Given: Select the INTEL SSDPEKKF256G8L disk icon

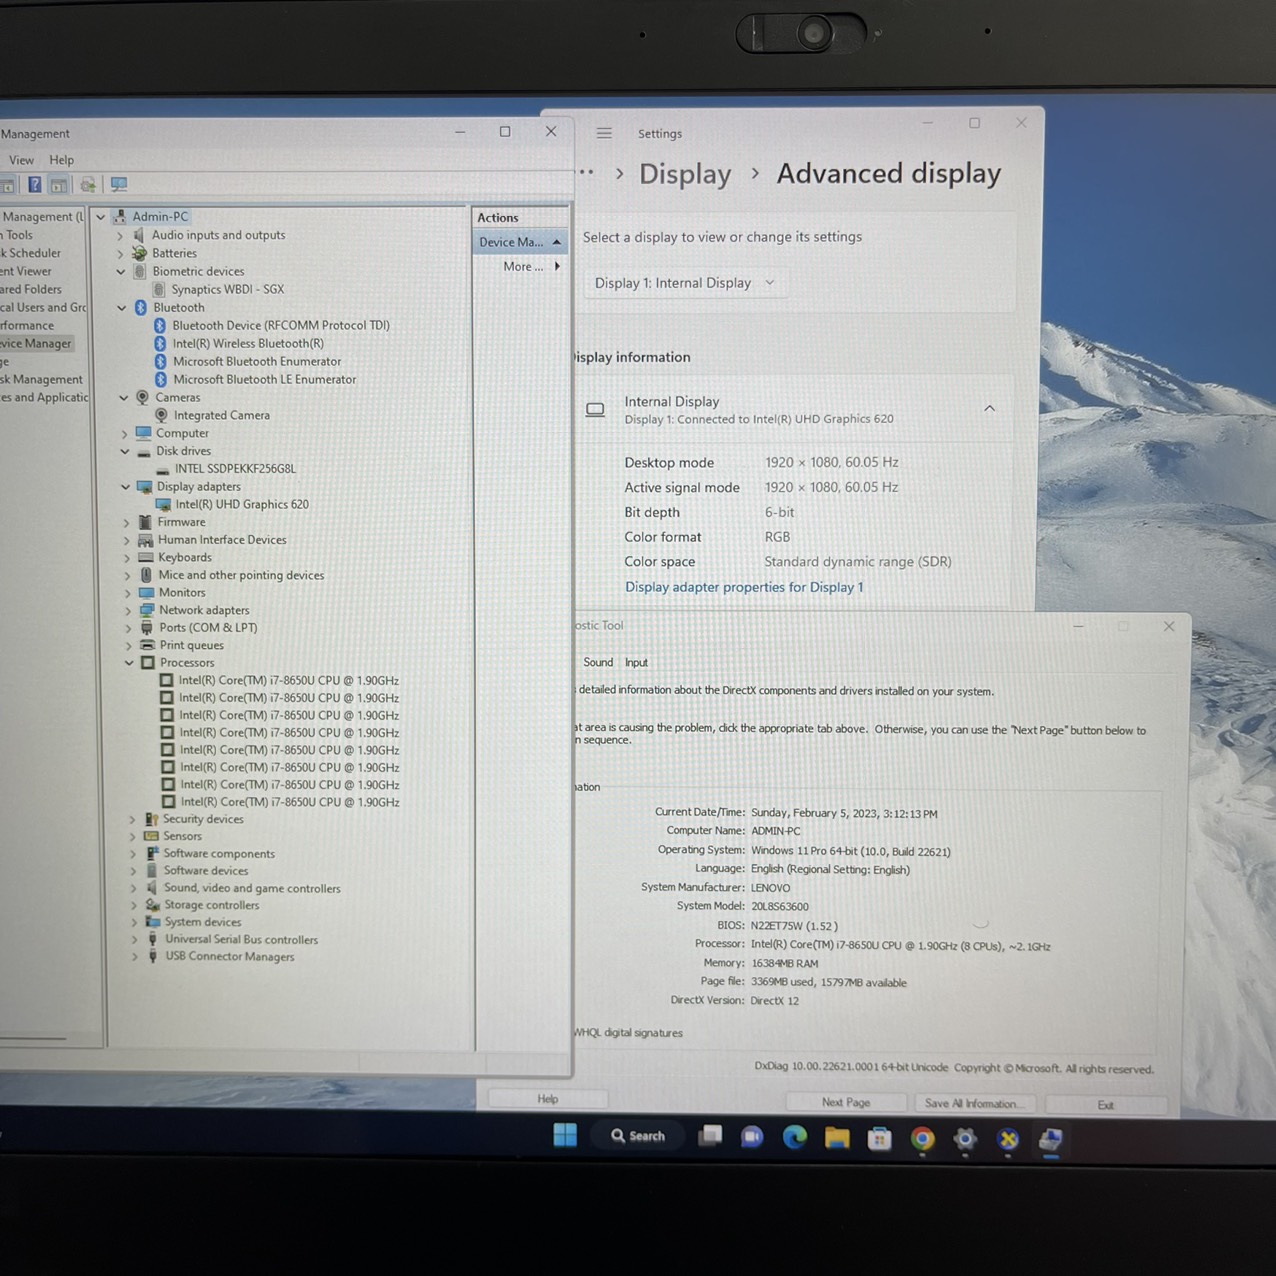Looking at the screenshot, I should [163, 469].
